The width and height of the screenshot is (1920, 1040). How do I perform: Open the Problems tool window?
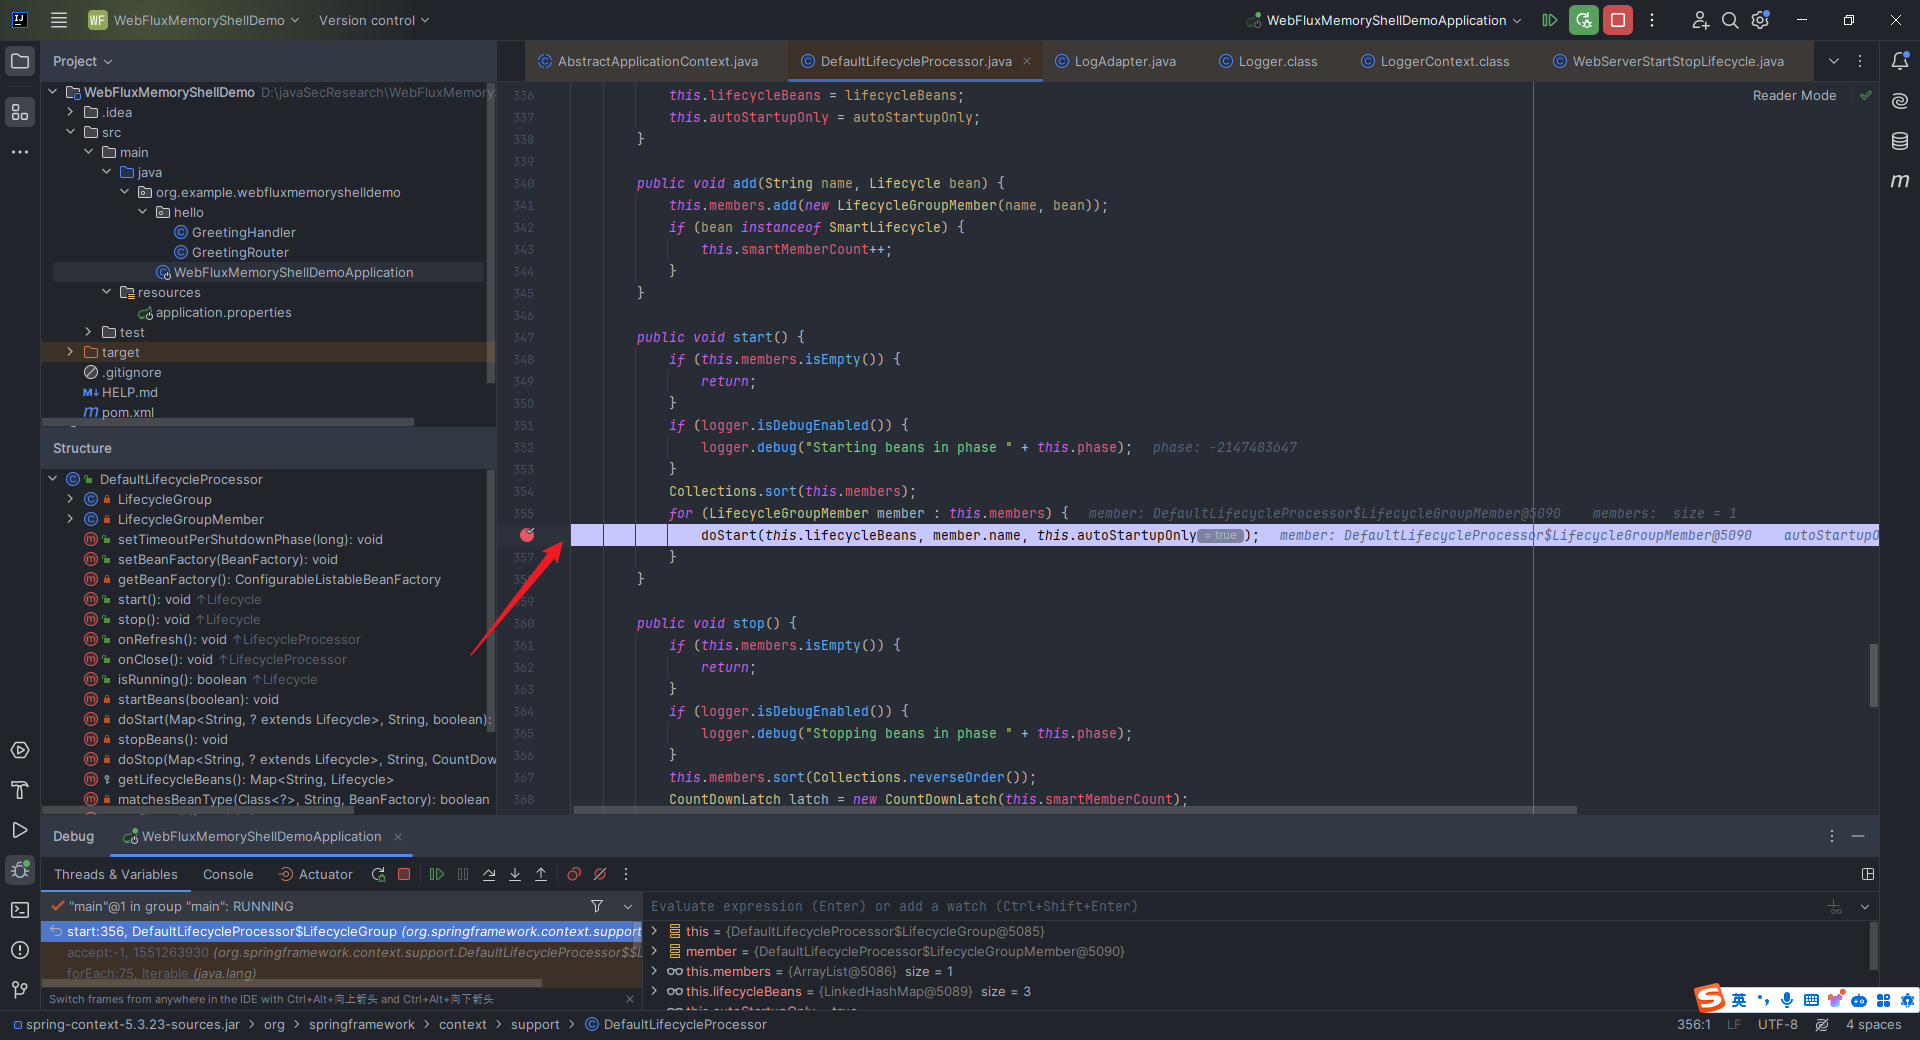pyautogui.click(x=20, y=950)
